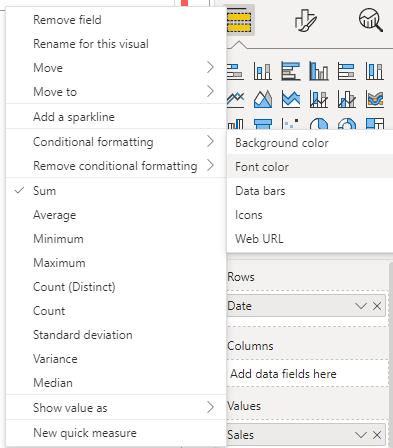Select the 100% stacked bar chart visual
393x448 pixels.
(347, 71)
